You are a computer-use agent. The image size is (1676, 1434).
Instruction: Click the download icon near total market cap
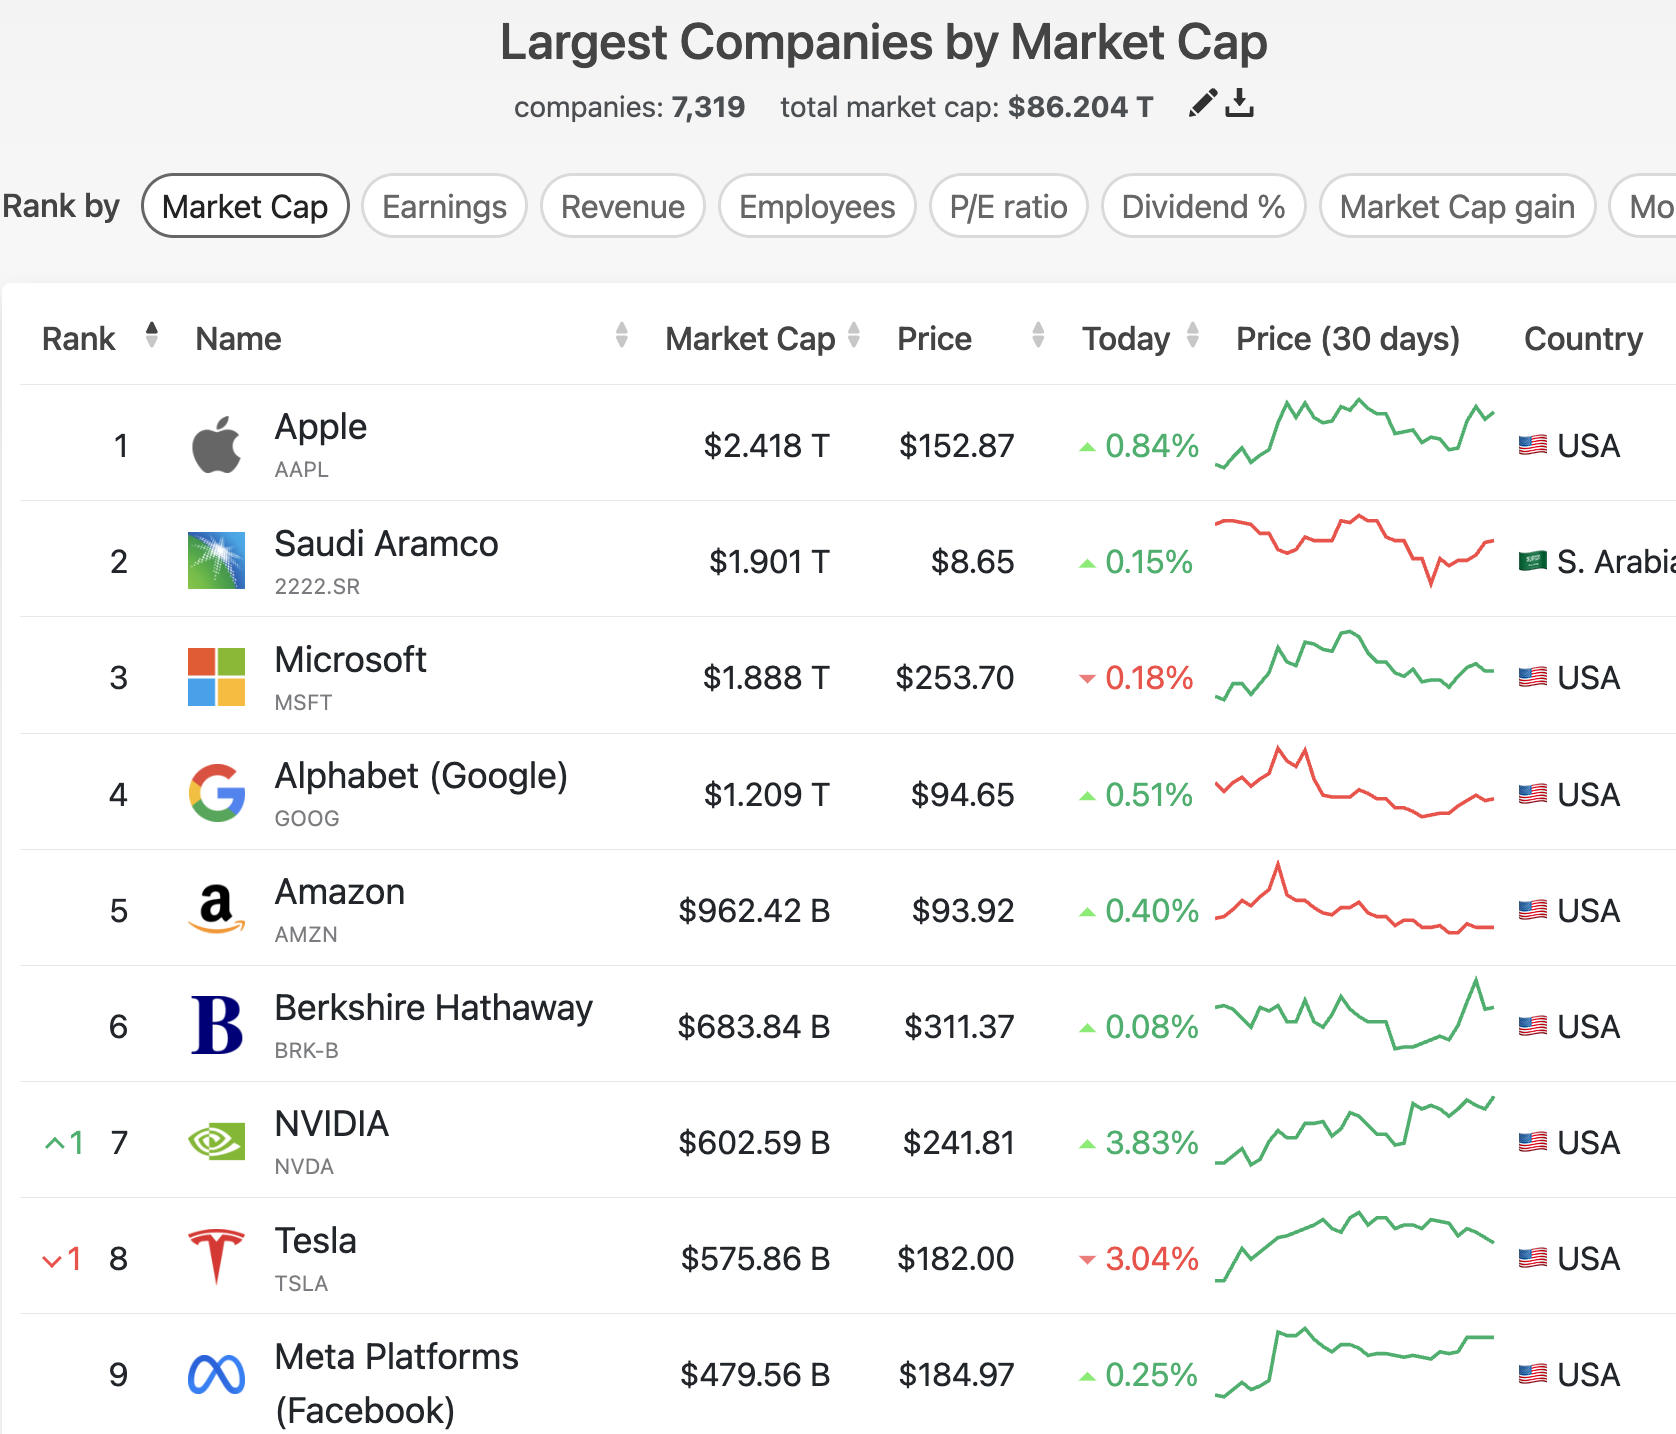[1240, 103]
